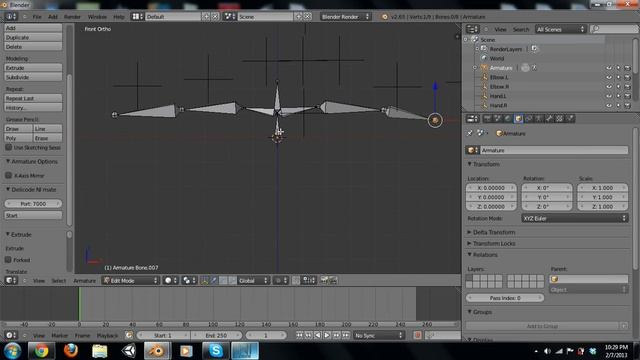The height and width of the screenshot is (360, 640).
Task: Open Firefox from the taskbar
Action: 71,351
